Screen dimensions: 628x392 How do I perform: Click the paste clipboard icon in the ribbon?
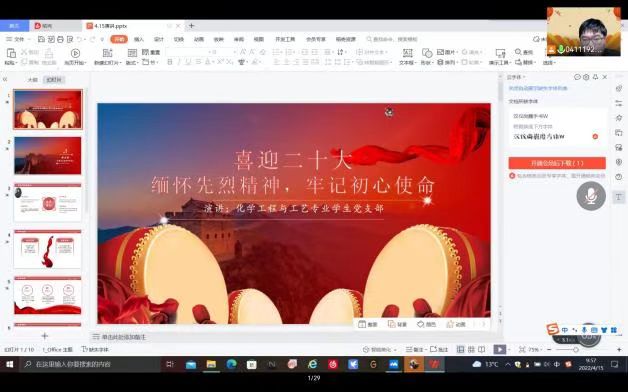[x=11, y=53]
